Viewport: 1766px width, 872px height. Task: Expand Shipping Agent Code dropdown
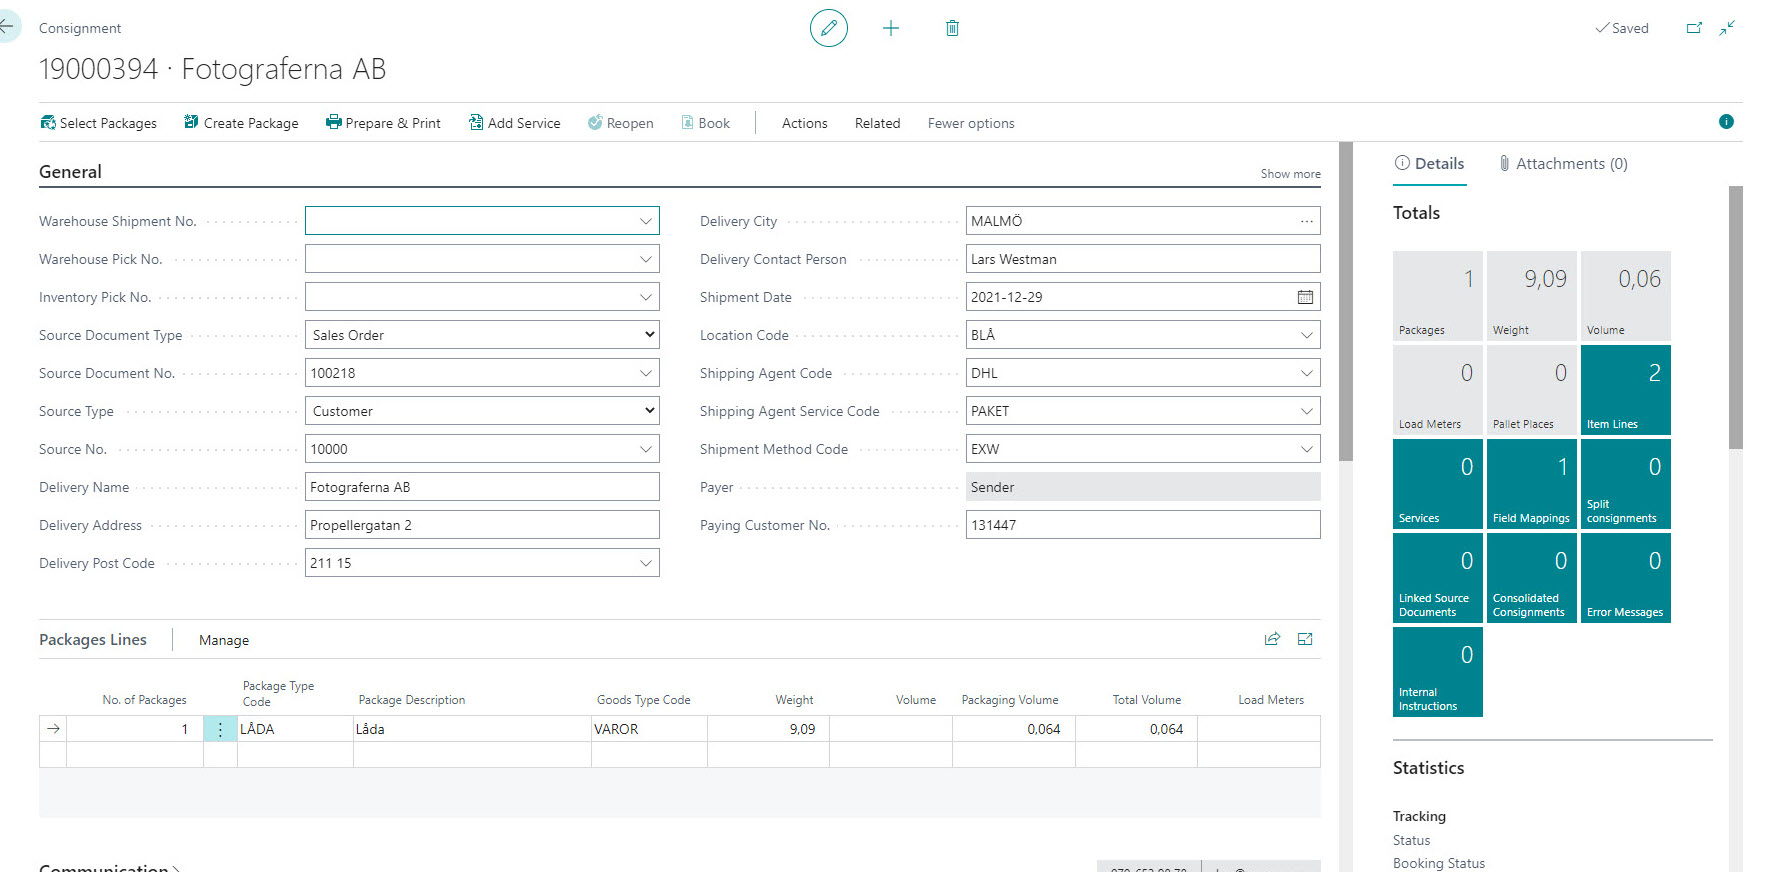click(x=1306, y=373)
